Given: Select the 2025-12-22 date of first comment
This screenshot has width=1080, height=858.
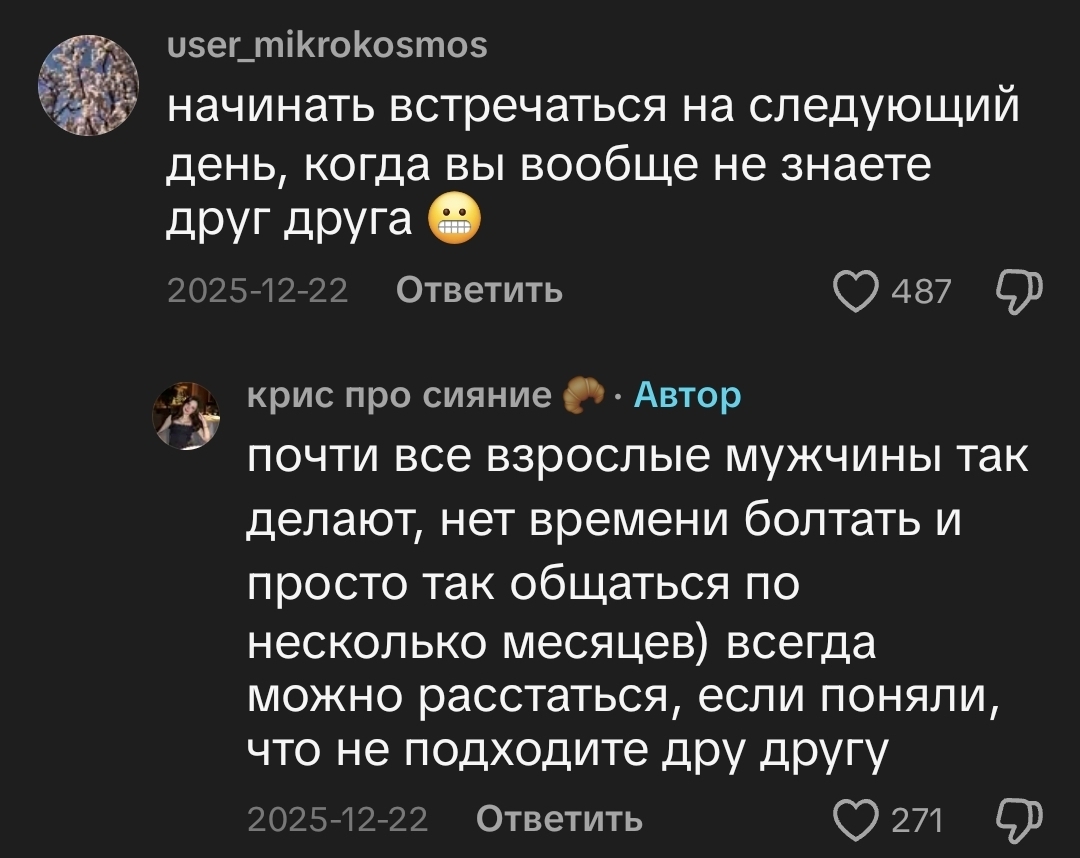Looking at the screenshot, I should click(x=258, y=291).
